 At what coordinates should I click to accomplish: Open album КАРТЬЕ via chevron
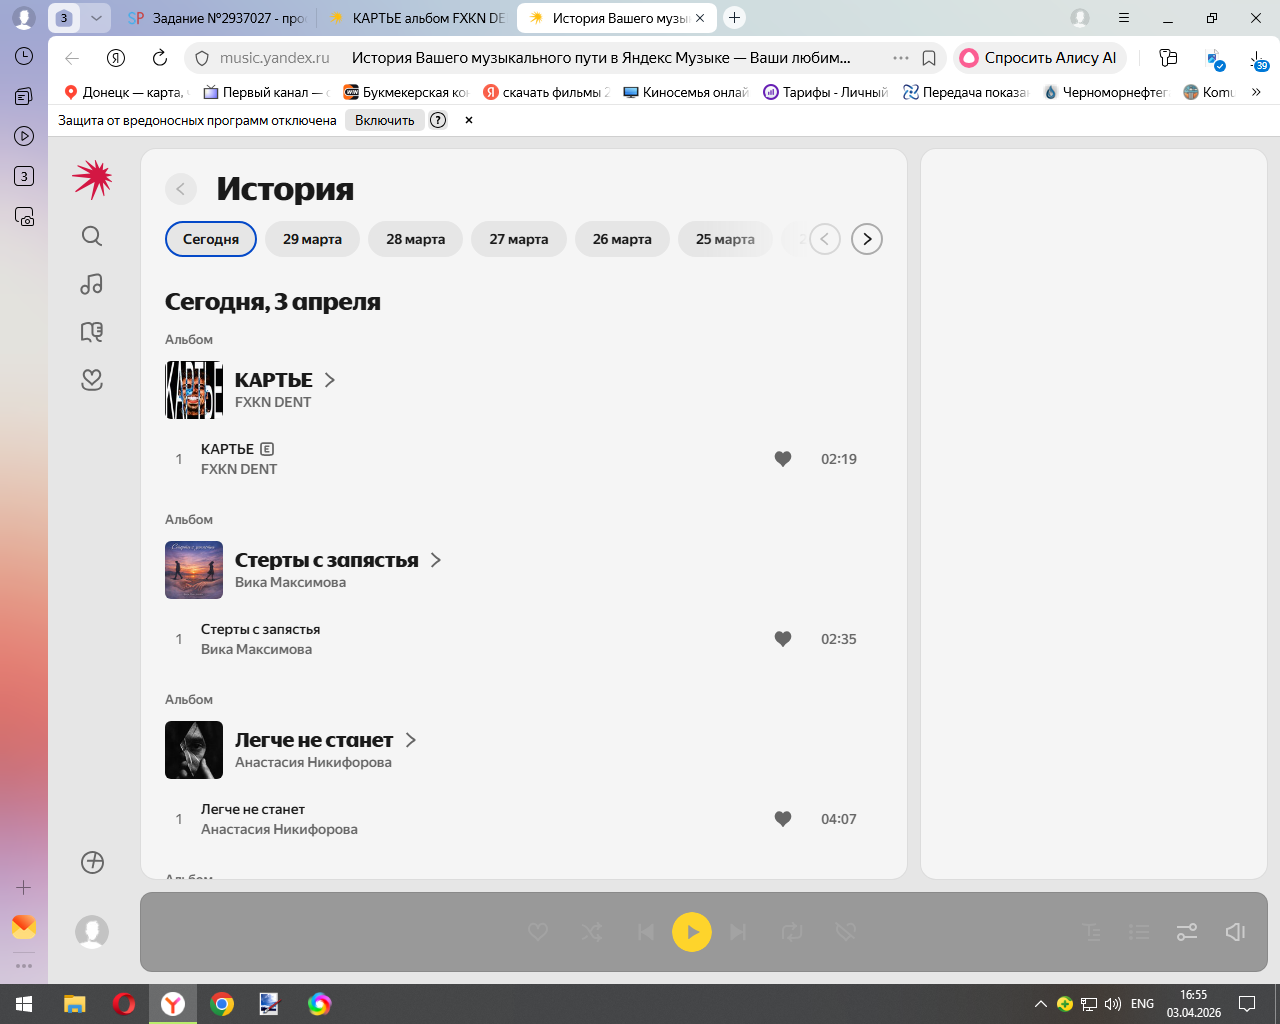point(330,380)
